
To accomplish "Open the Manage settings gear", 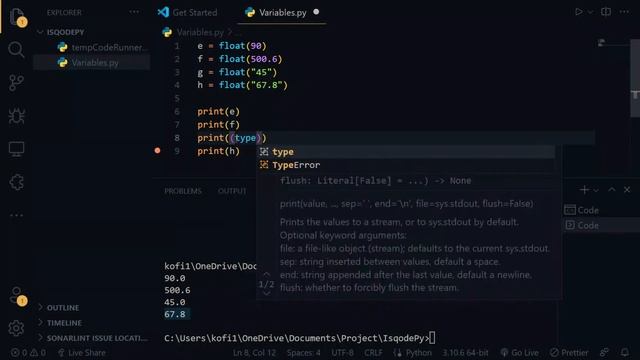I will click(16, 328).
